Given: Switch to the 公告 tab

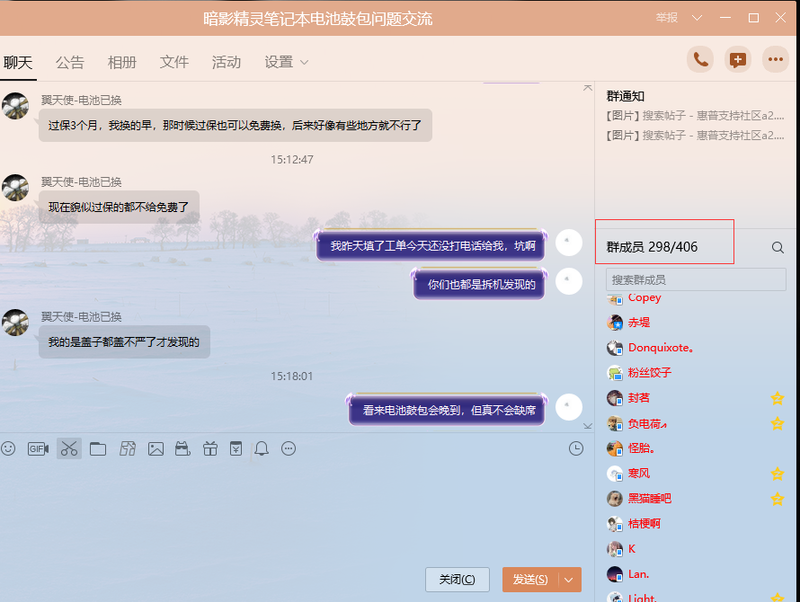Looking at the screenshot, I should 70,62.
